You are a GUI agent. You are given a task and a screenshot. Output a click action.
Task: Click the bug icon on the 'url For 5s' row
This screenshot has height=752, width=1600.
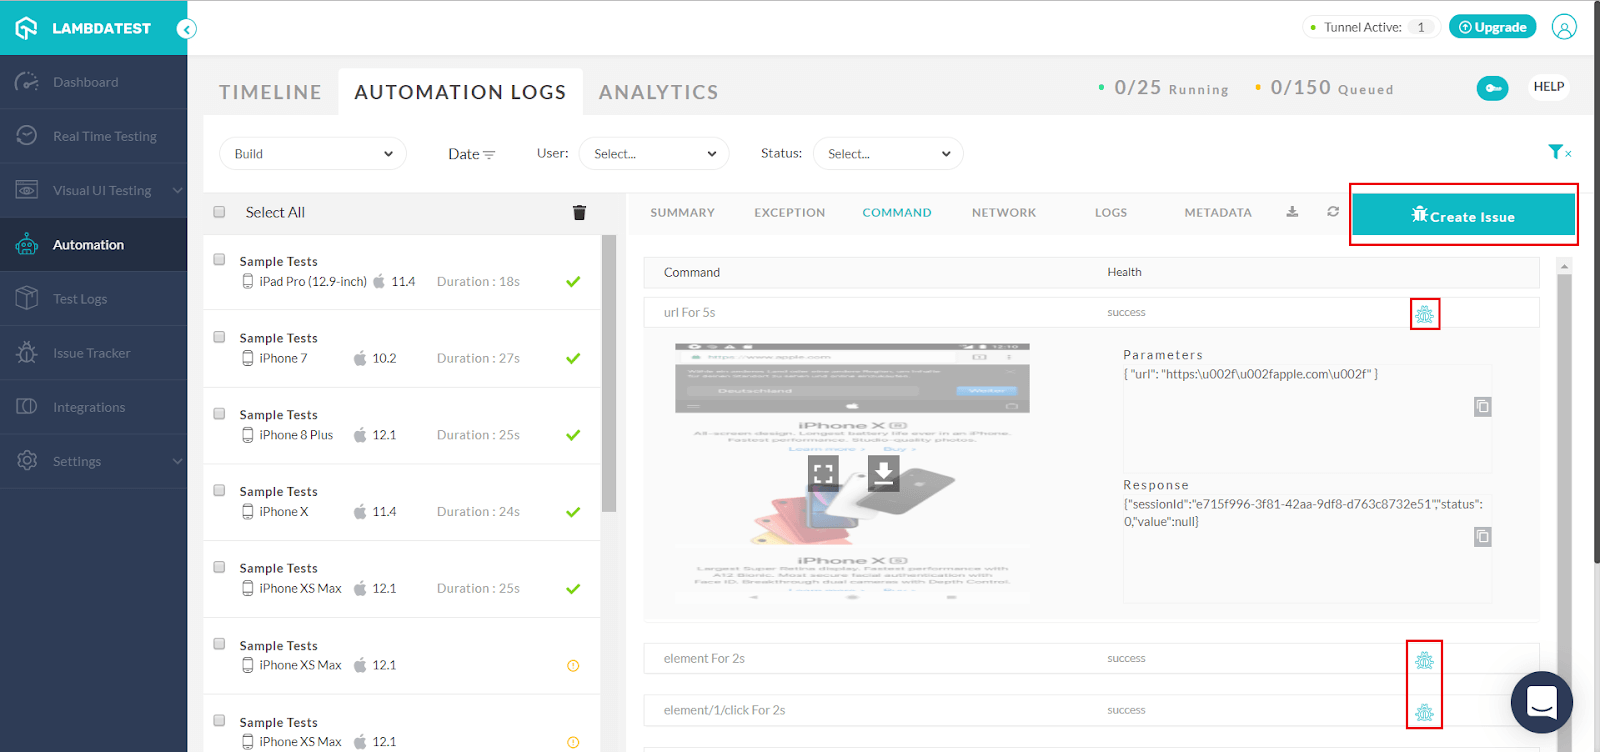point(1424,315)
